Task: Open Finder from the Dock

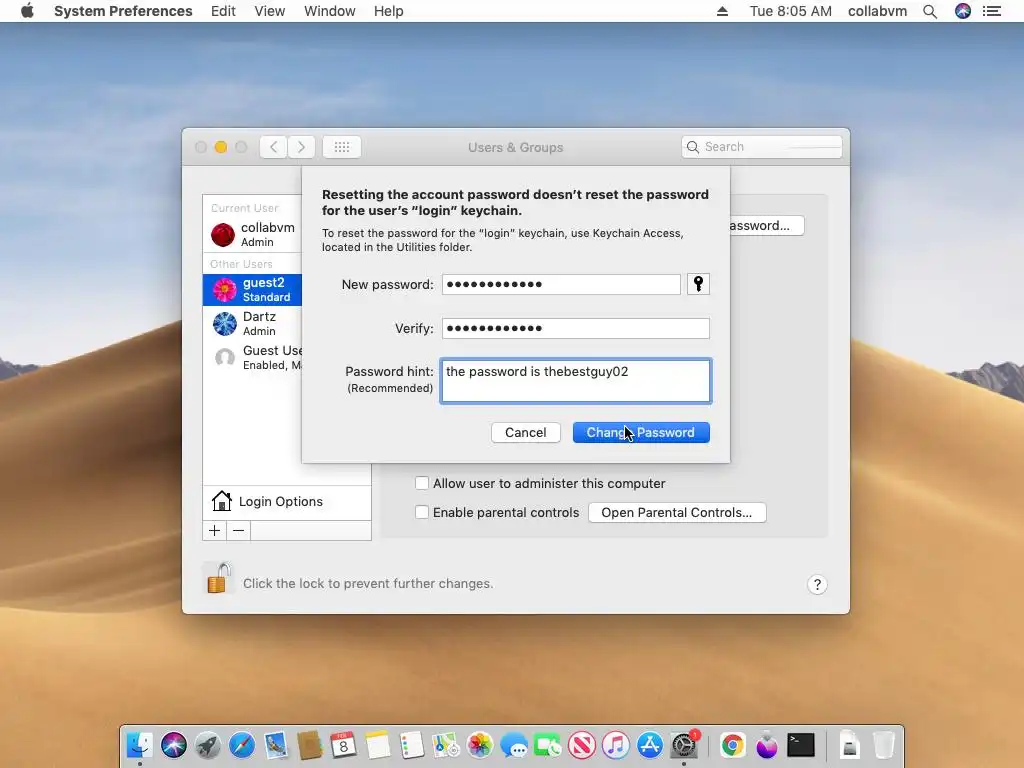Action: pos(140,745)
